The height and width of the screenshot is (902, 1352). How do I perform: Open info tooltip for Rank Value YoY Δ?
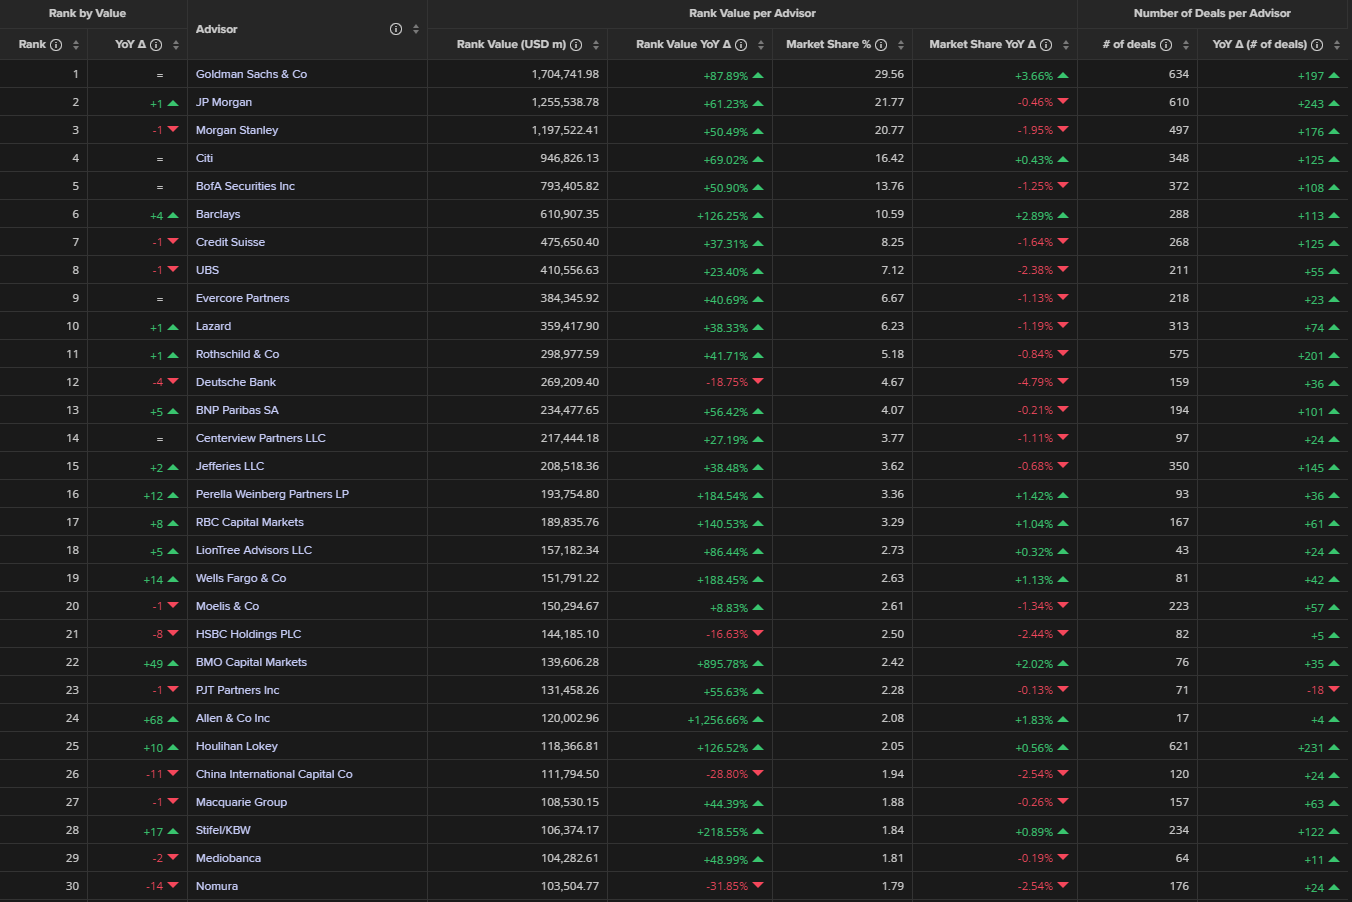741,45
